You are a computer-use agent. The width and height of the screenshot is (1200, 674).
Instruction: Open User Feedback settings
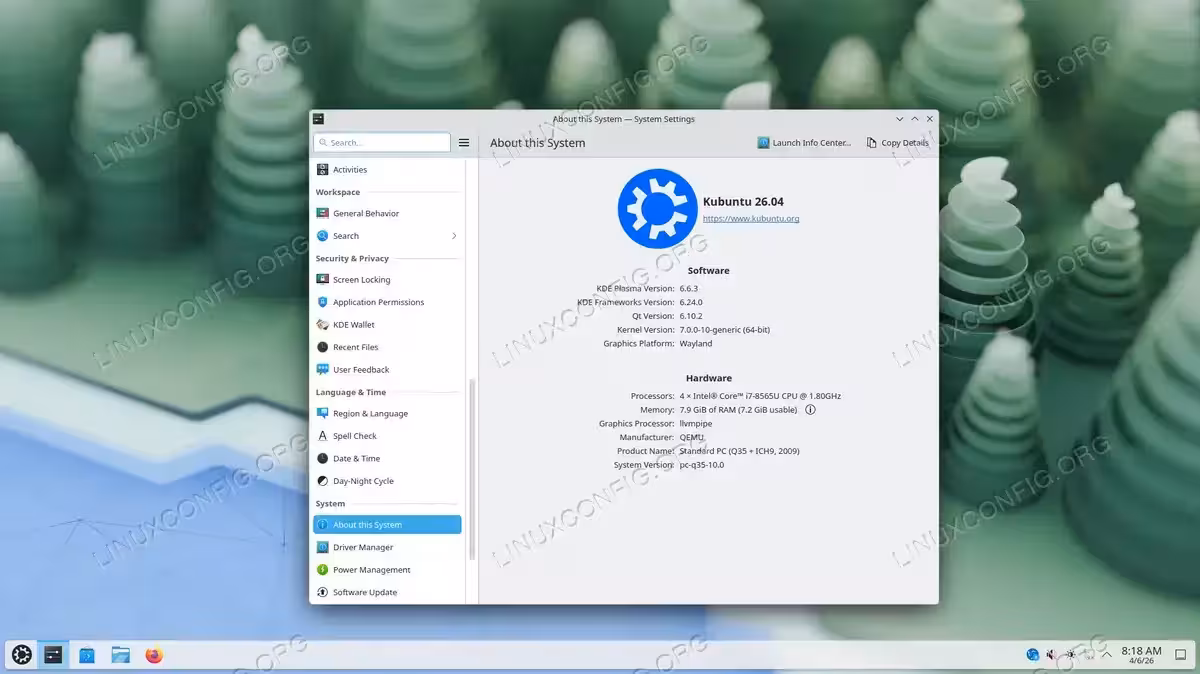click(387, 370)
